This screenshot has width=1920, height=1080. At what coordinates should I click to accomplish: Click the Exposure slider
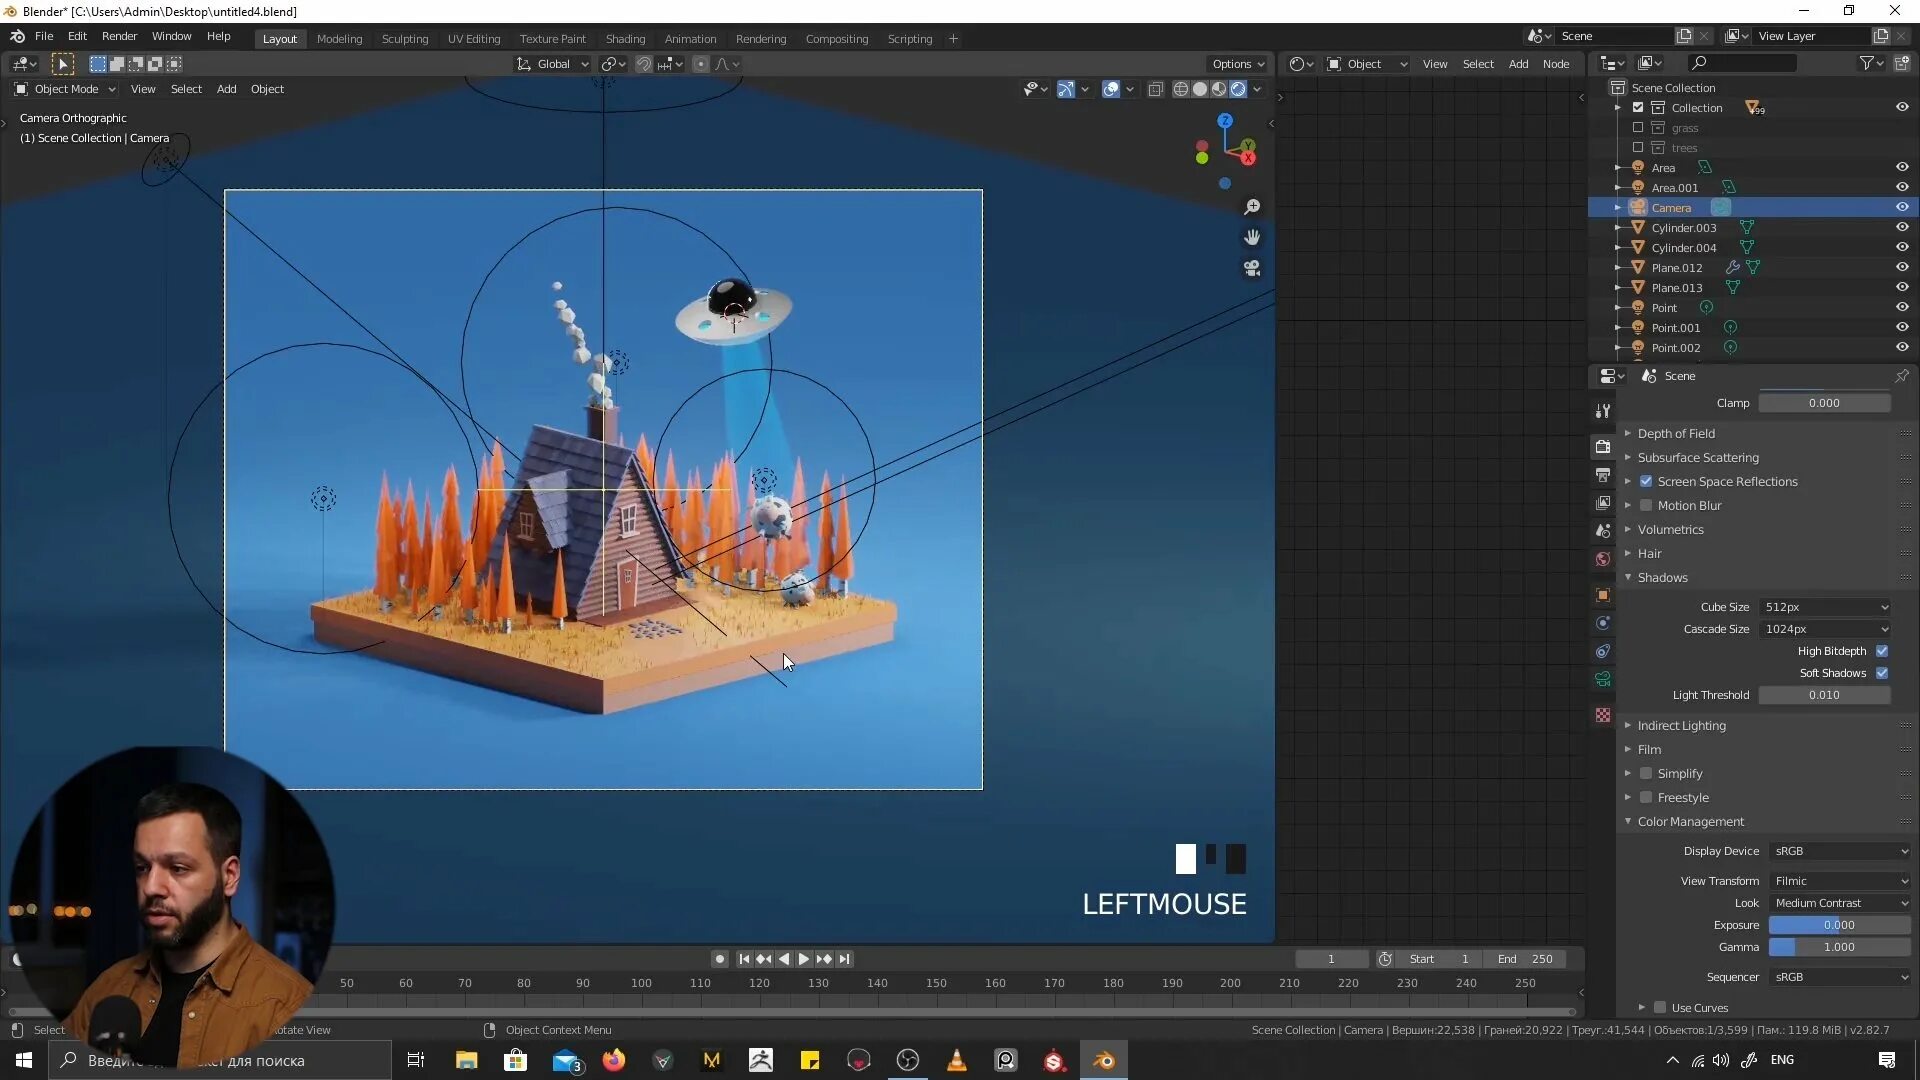pos(1838,925)
